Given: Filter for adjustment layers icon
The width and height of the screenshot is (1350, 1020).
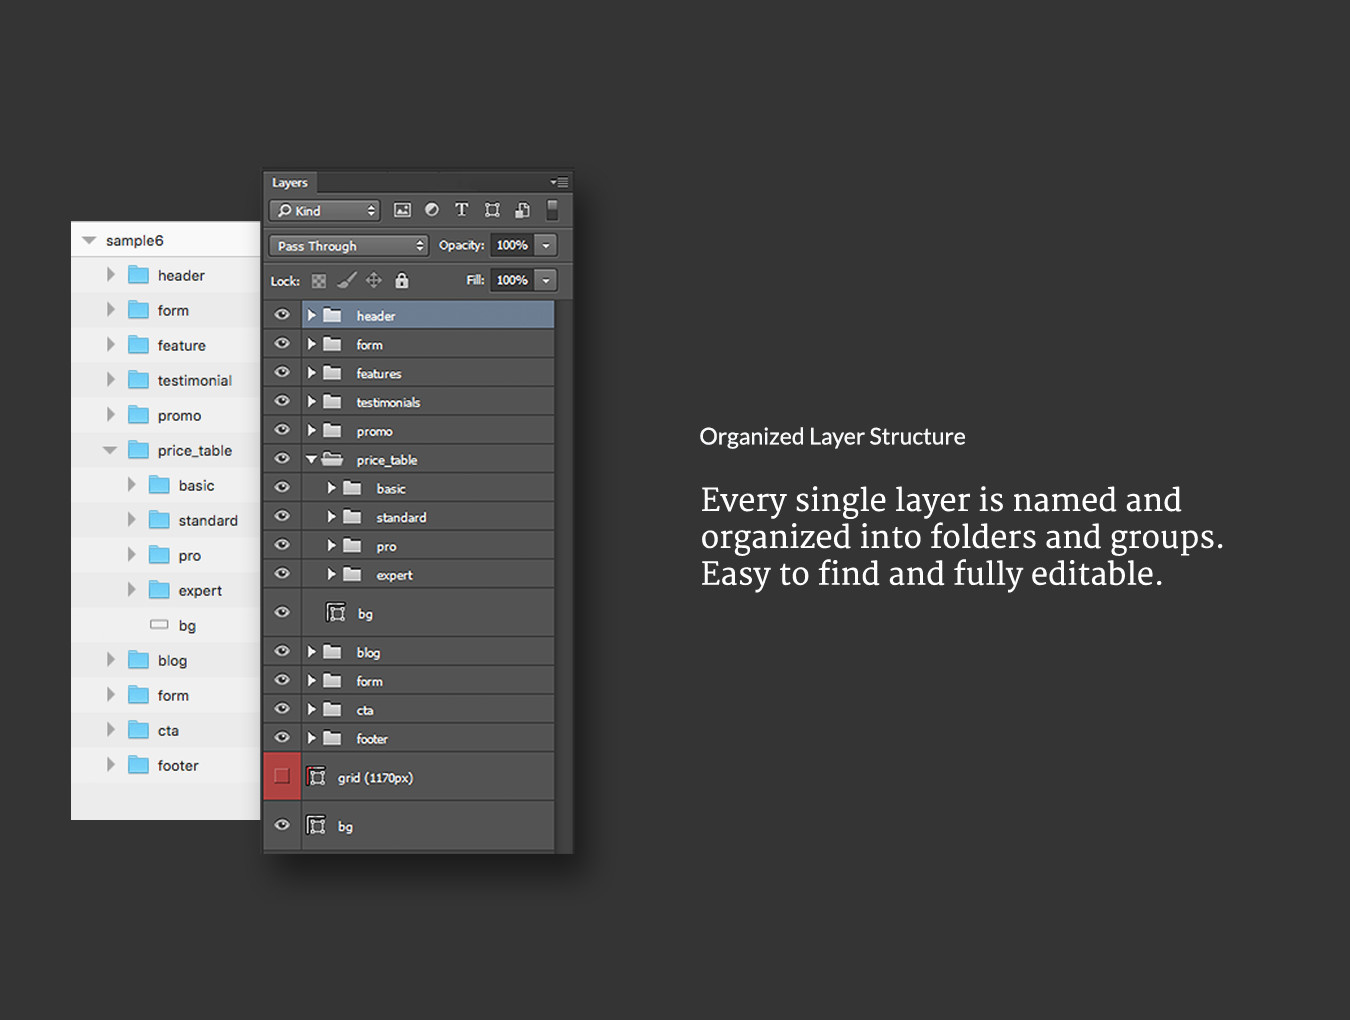Looking at the screenshot, I should tap(432, 210).
